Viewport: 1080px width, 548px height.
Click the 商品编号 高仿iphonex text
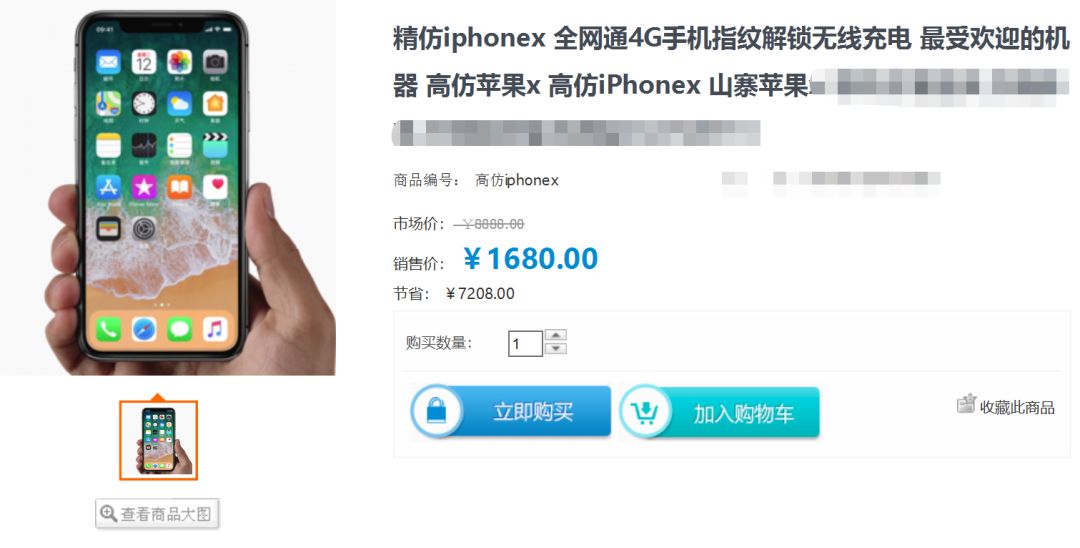pos(476,180)
